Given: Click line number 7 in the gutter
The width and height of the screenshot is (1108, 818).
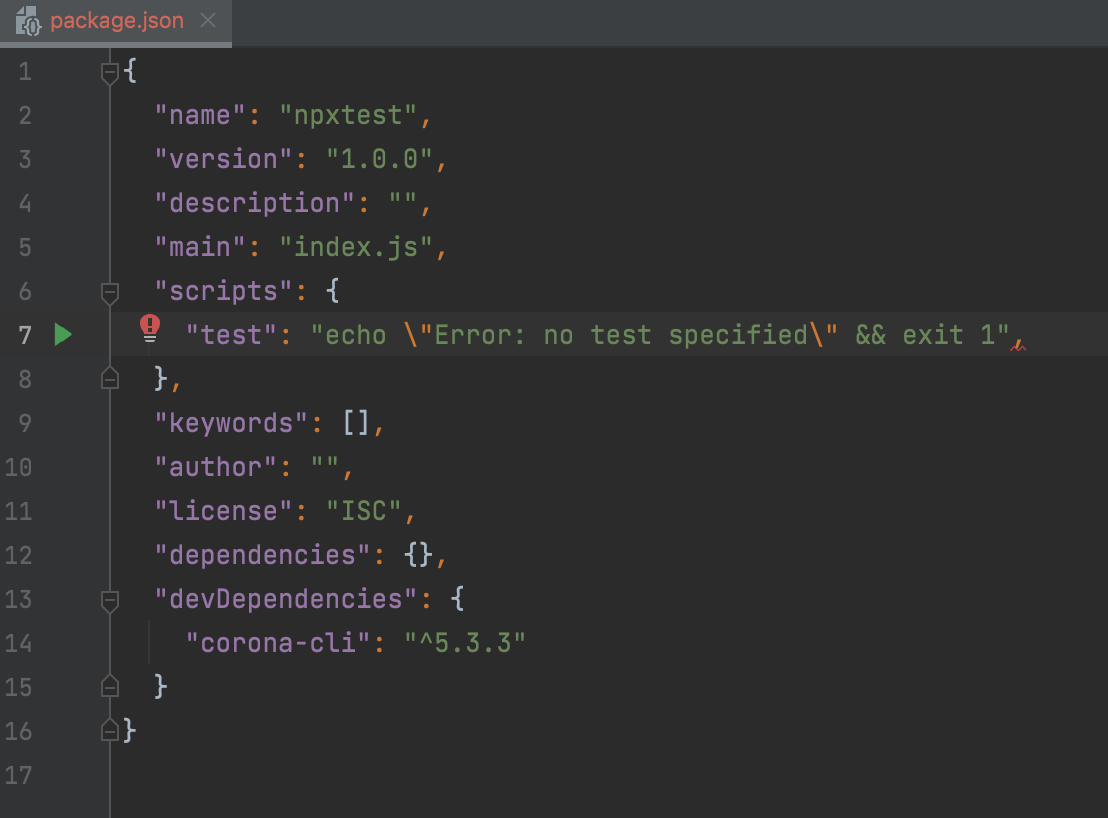Looking at the screenshot, I should [25, 335].
